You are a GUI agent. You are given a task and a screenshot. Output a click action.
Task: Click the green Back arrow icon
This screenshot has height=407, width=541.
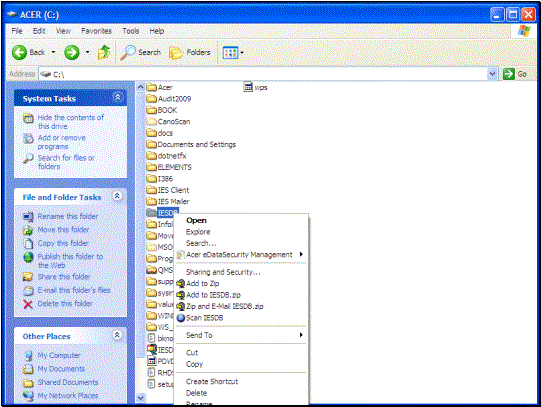[x=19, y=53]
